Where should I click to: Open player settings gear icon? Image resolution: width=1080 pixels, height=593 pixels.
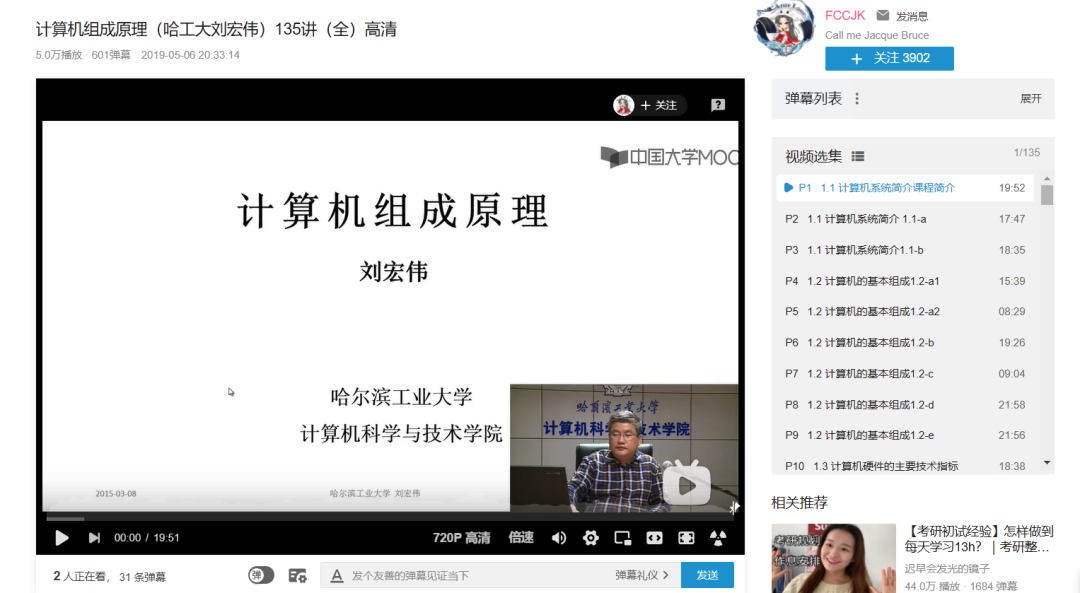pyautogui.click(x=590, y=538)
